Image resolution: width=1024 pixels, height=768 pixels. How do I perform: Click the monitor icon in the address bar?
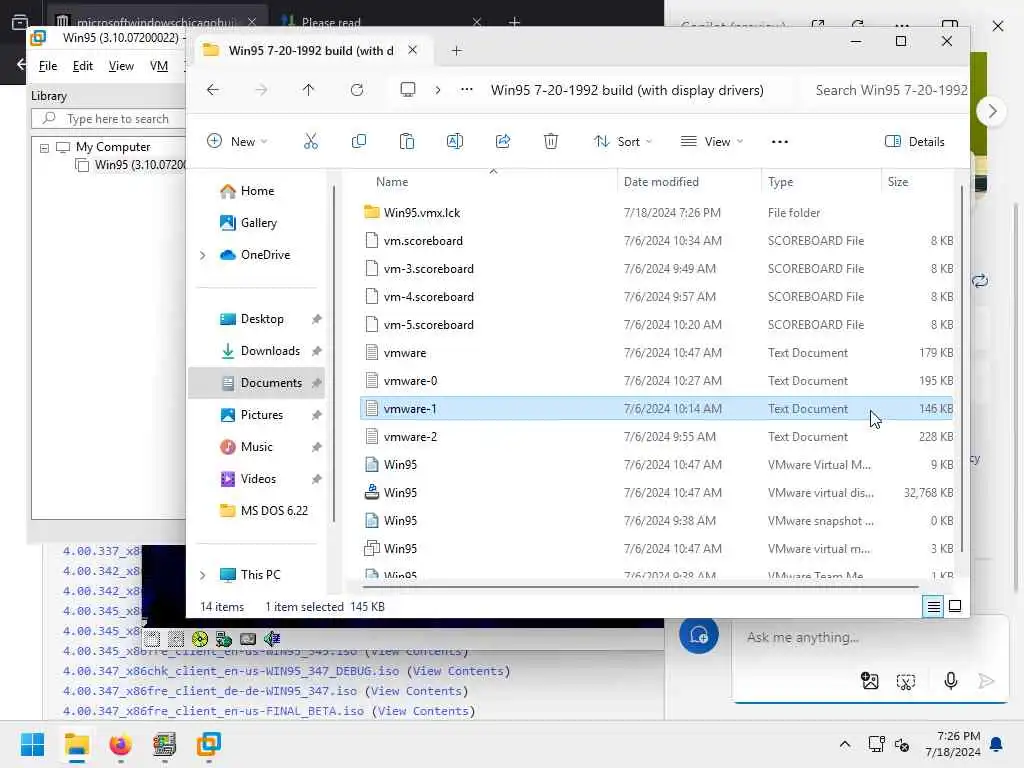pyautogui.click(x=408, y=89)
